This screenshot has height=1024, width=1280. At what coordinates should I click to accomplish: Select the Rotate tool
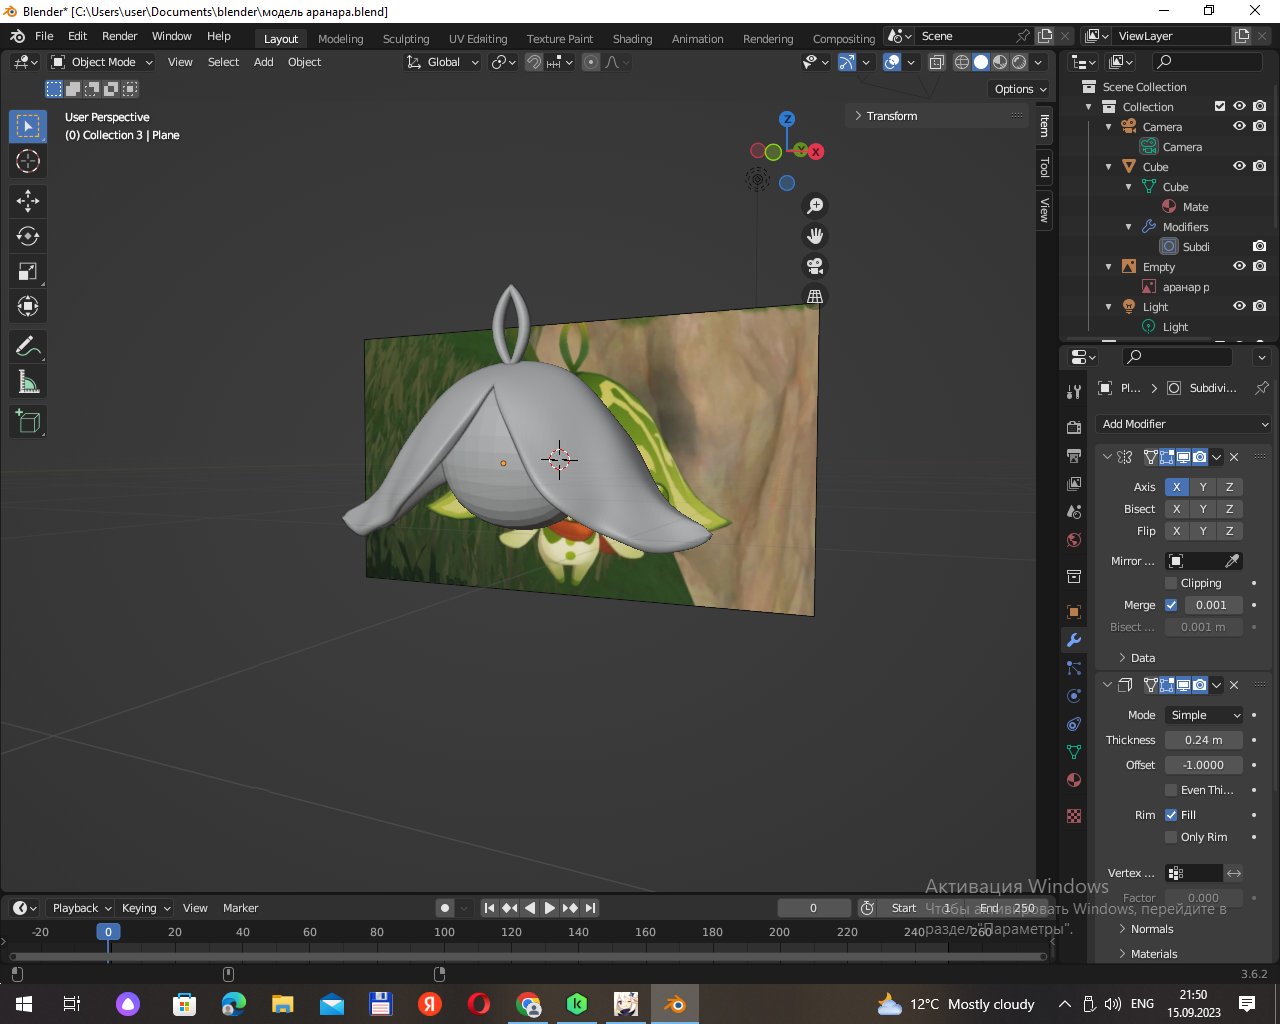(x=28, y=236)
